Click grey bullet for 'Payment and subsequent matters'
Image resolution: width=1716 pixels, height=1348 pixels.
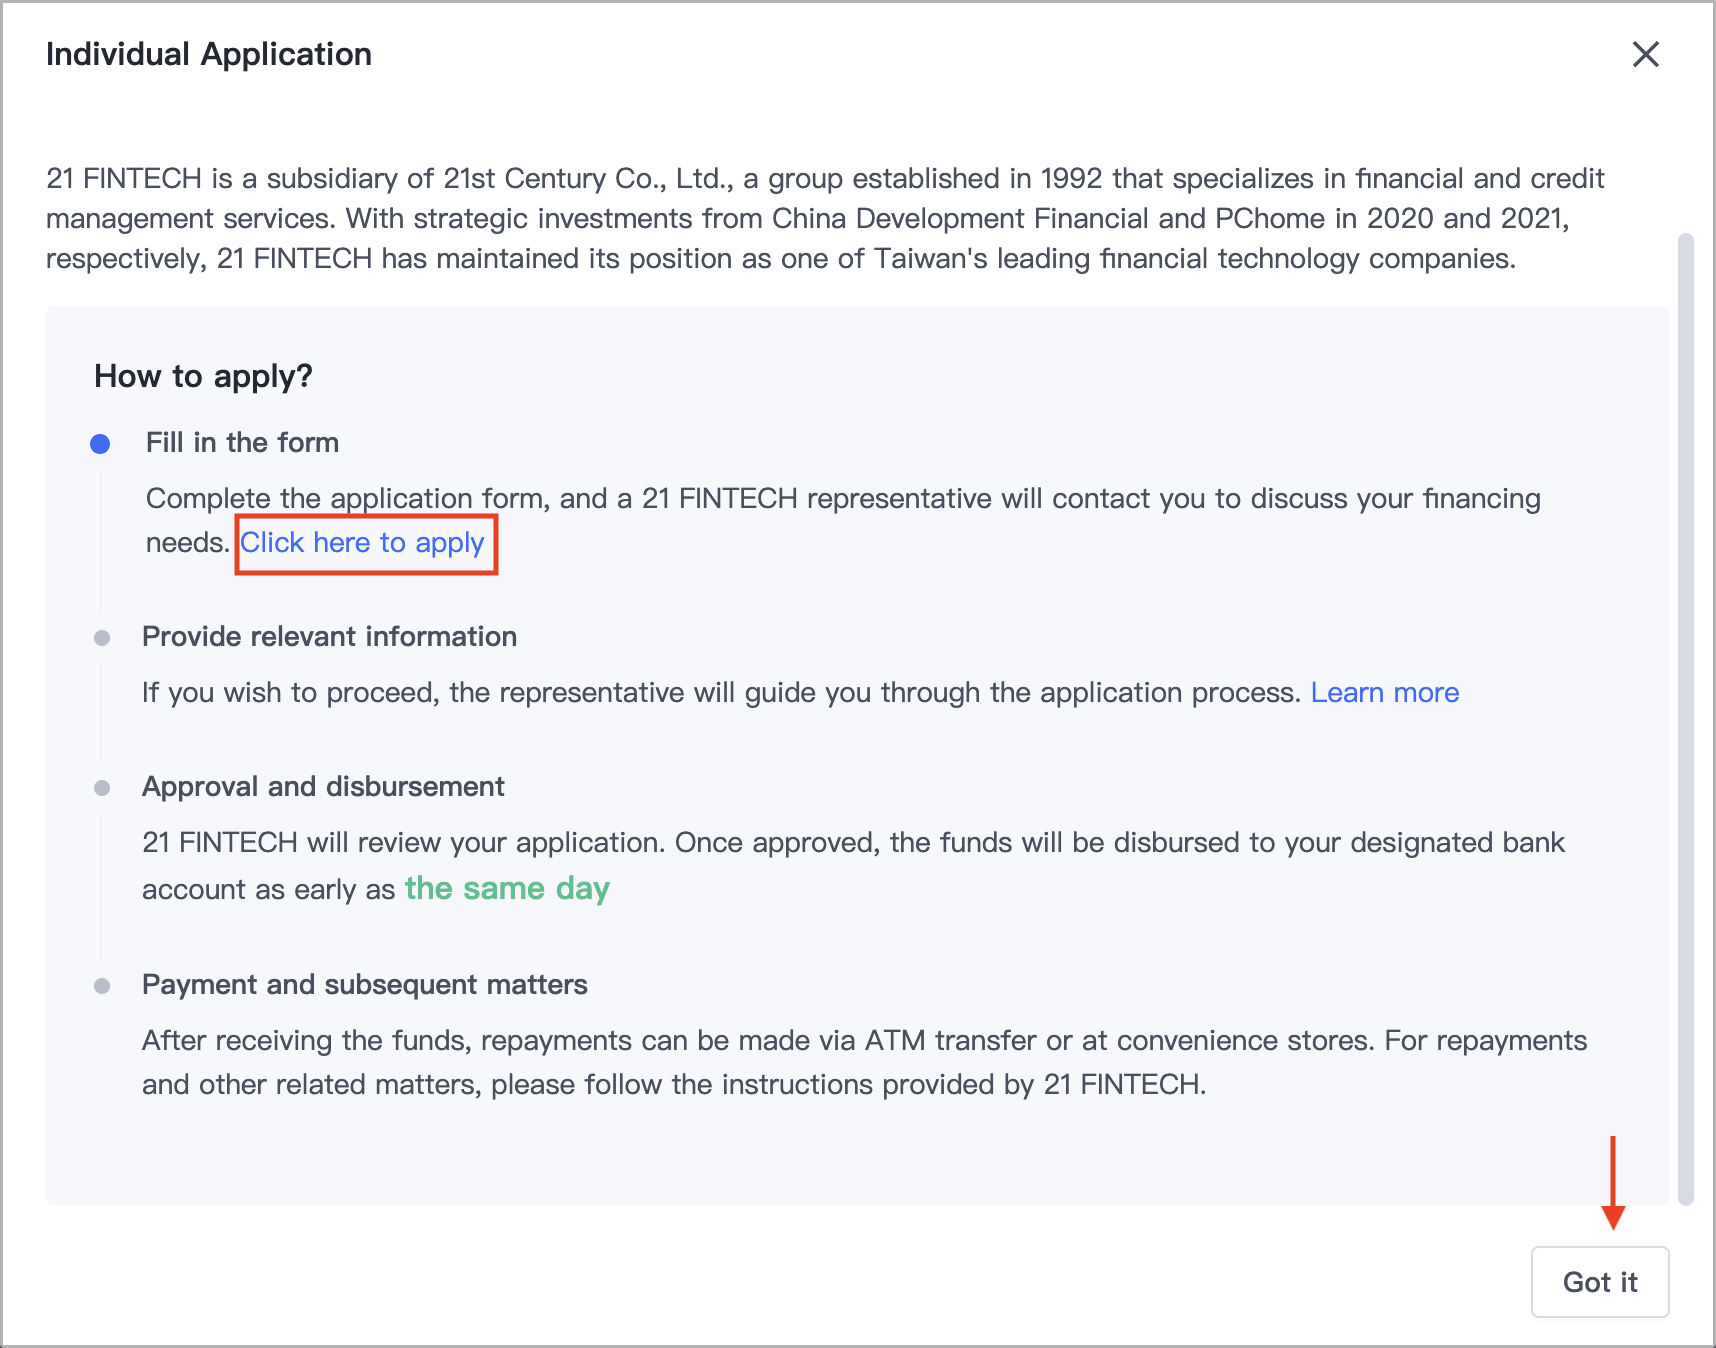102,986
